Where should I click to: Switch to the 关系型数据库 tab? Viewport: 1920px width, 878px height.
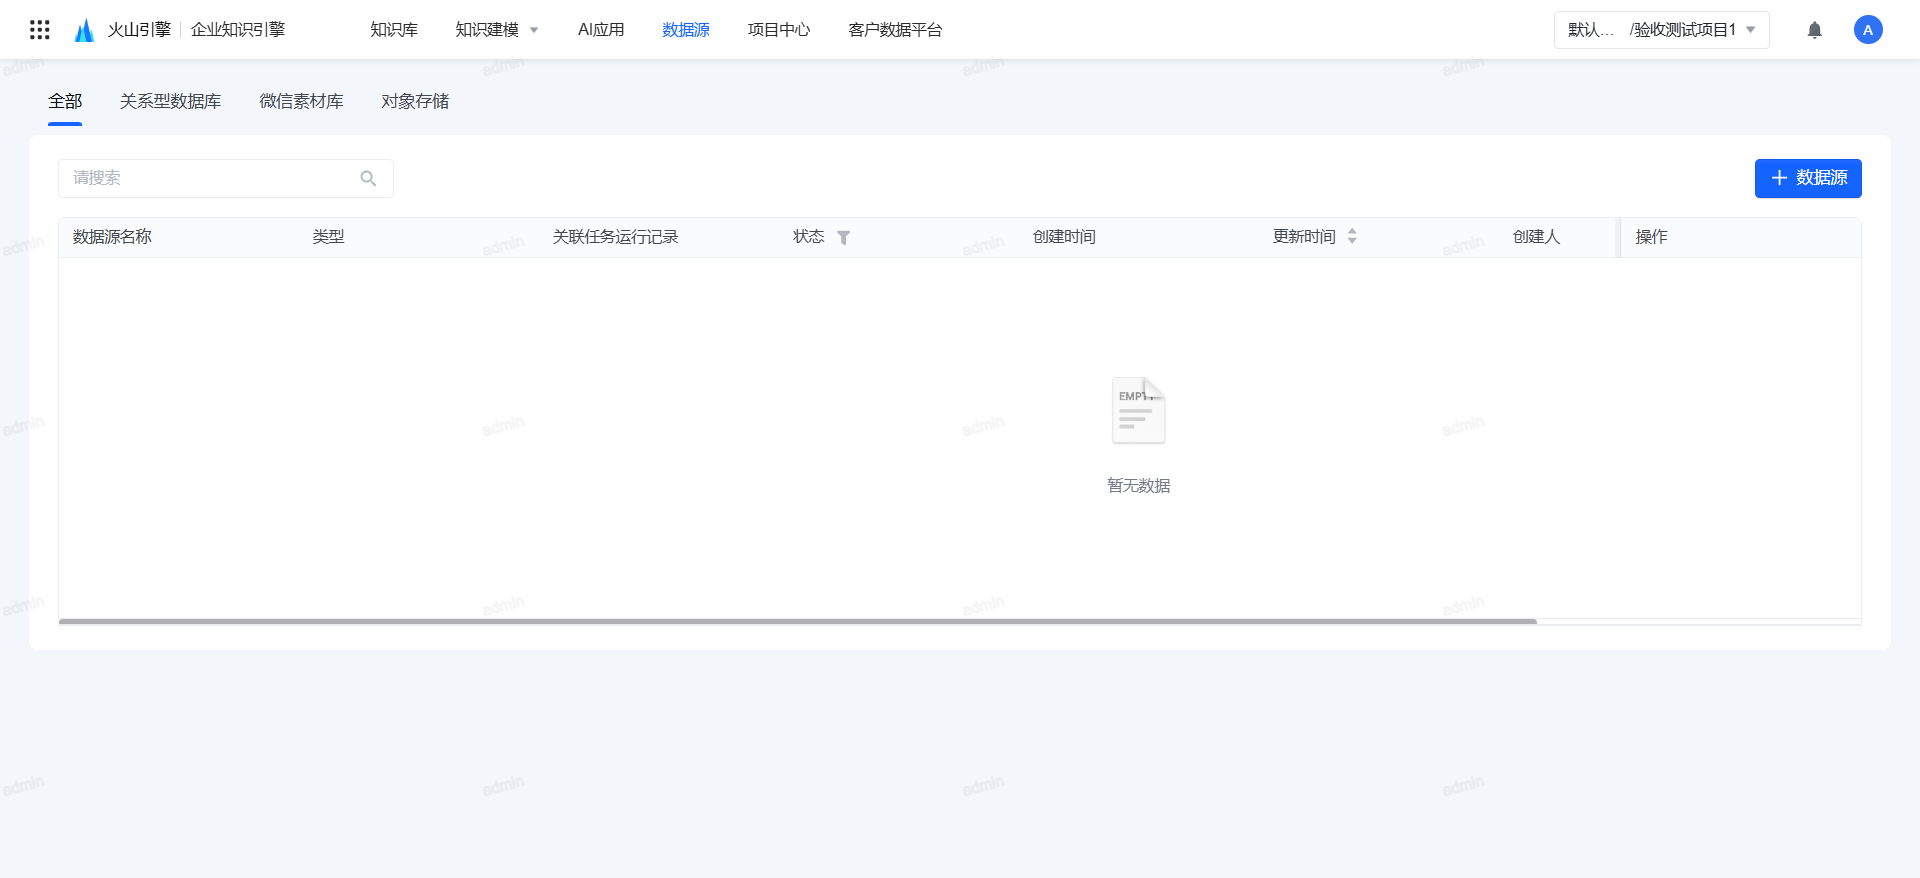pyautogui.click(x=171, y=101)
